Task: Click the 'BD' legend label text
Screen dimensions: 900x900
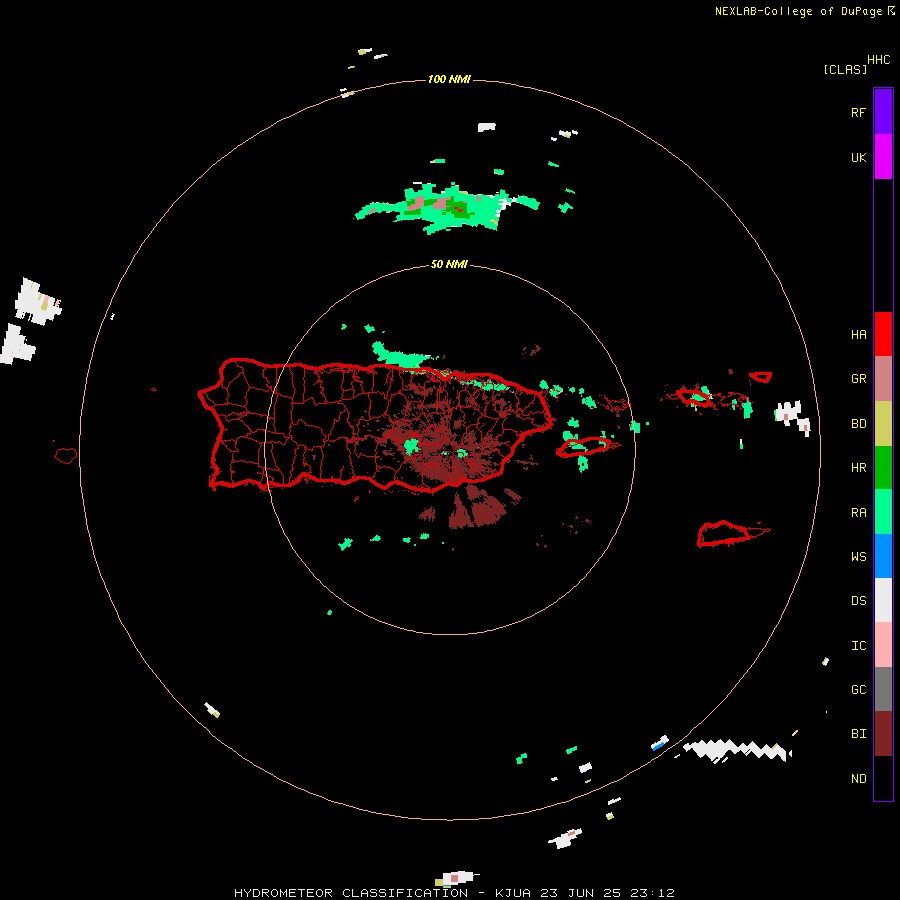Action: 859,424
